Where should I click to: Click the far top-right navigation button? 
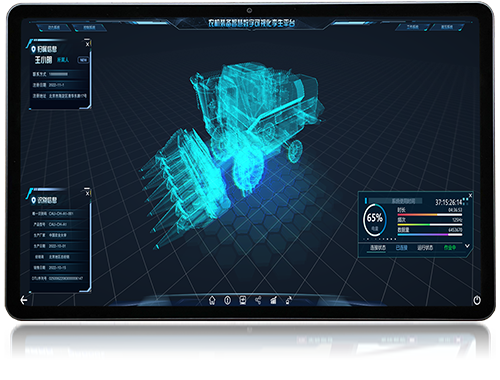(447, 27)
